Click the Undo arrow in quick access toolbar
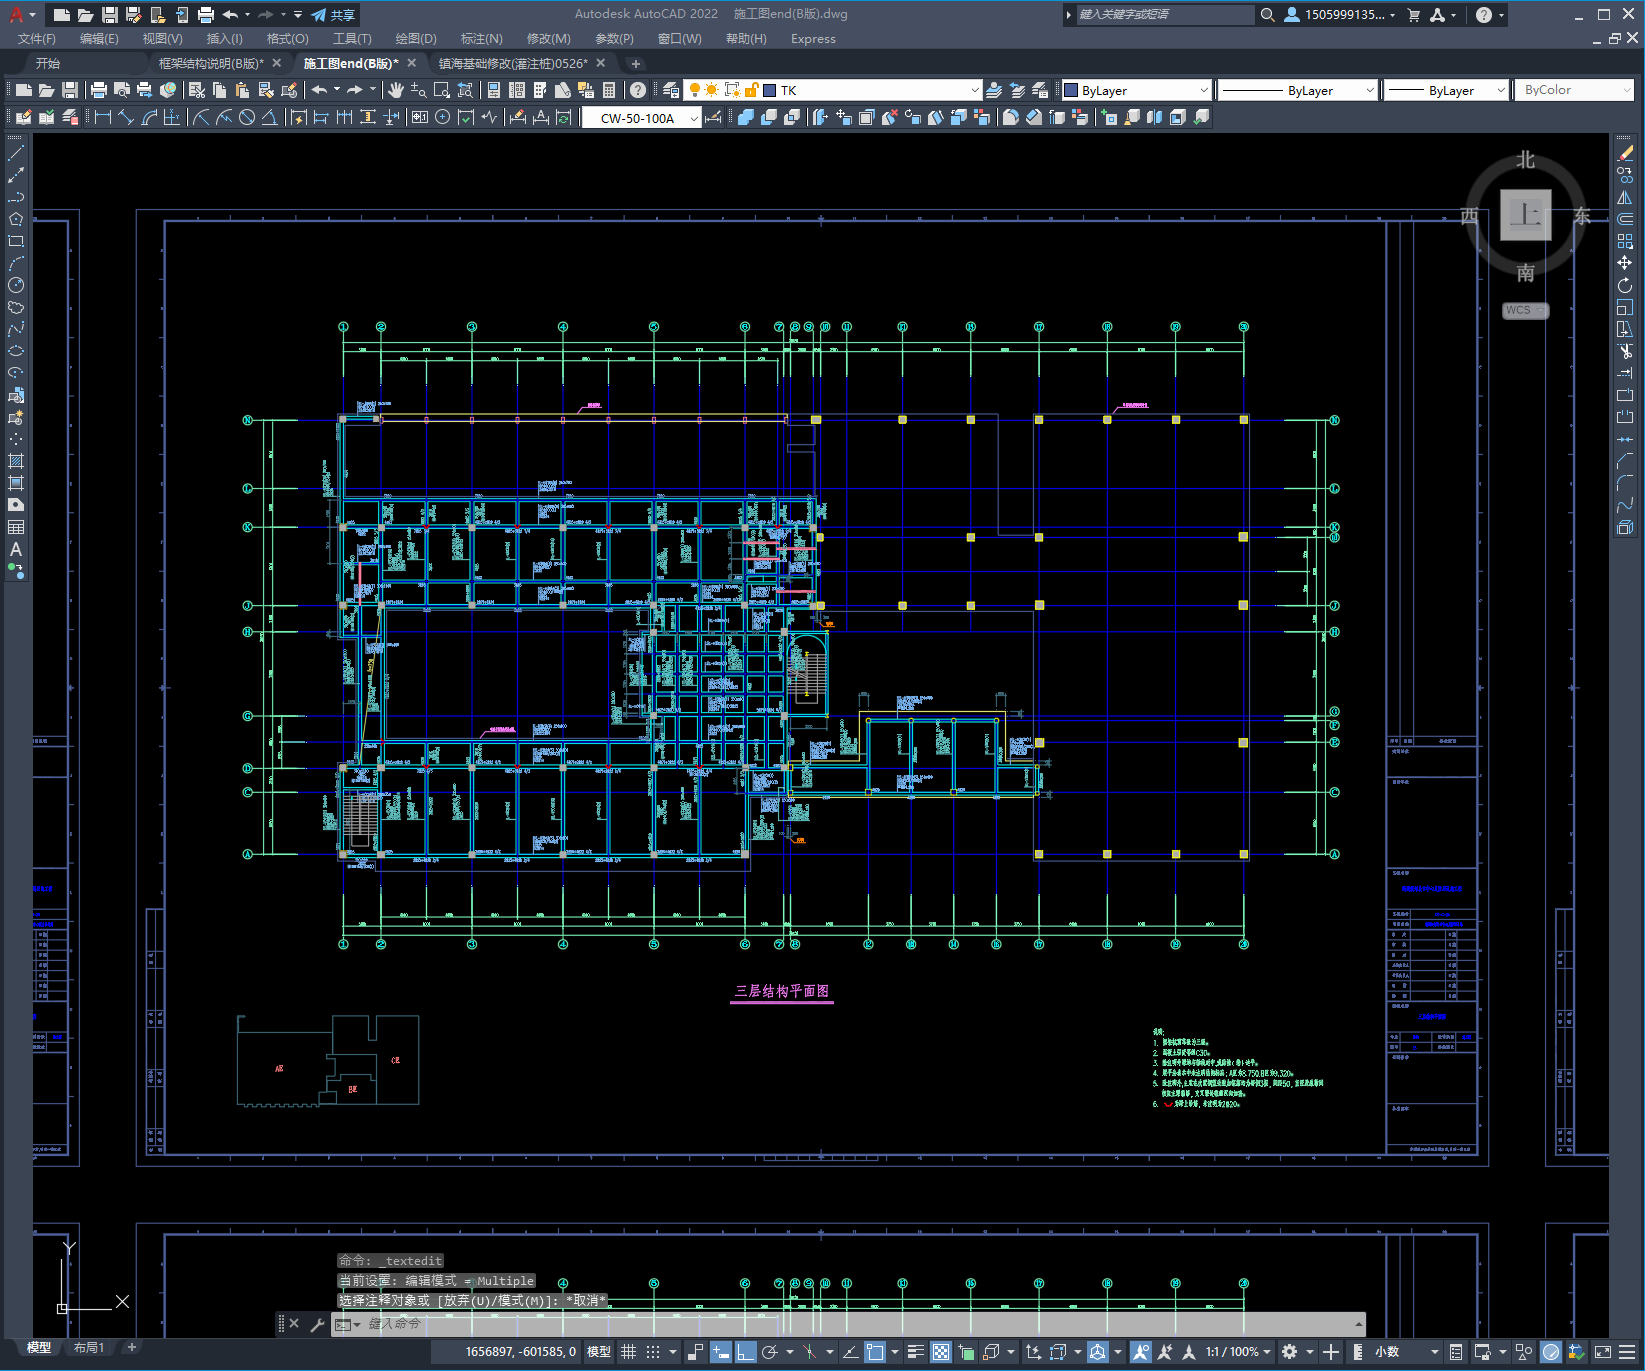Screen dimensions: 1645x1371 (x=231, y=15)
